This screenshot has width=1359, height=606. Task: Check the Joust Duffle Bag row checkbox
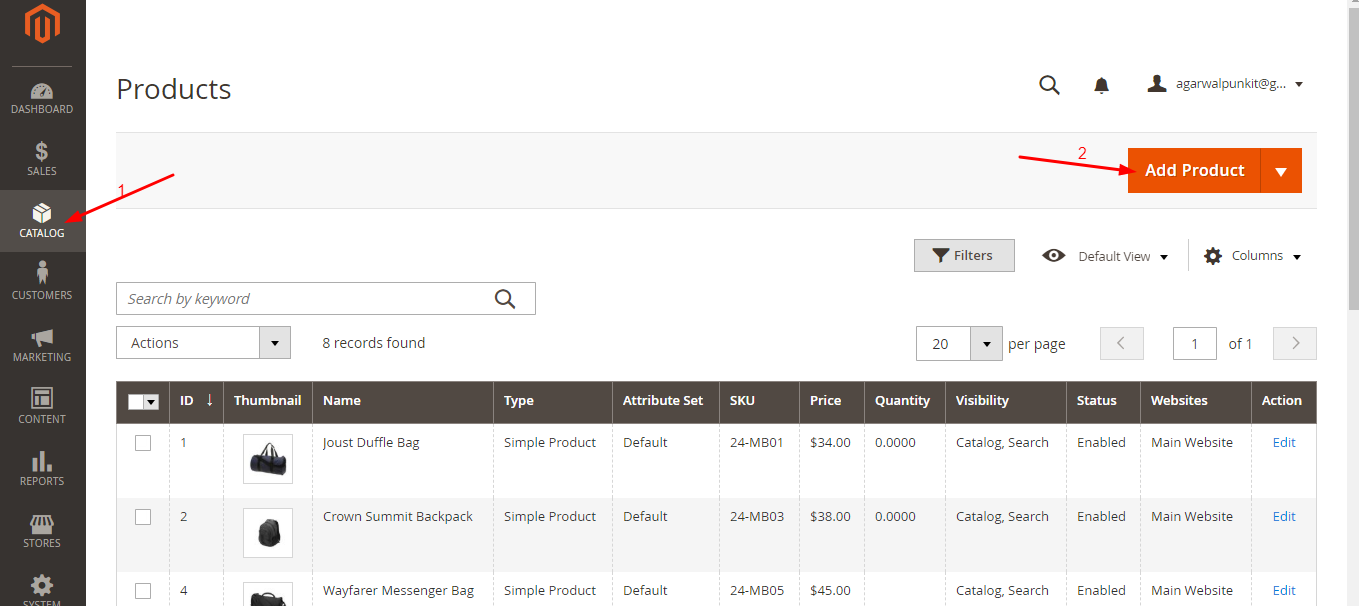(x=143, y=443)
